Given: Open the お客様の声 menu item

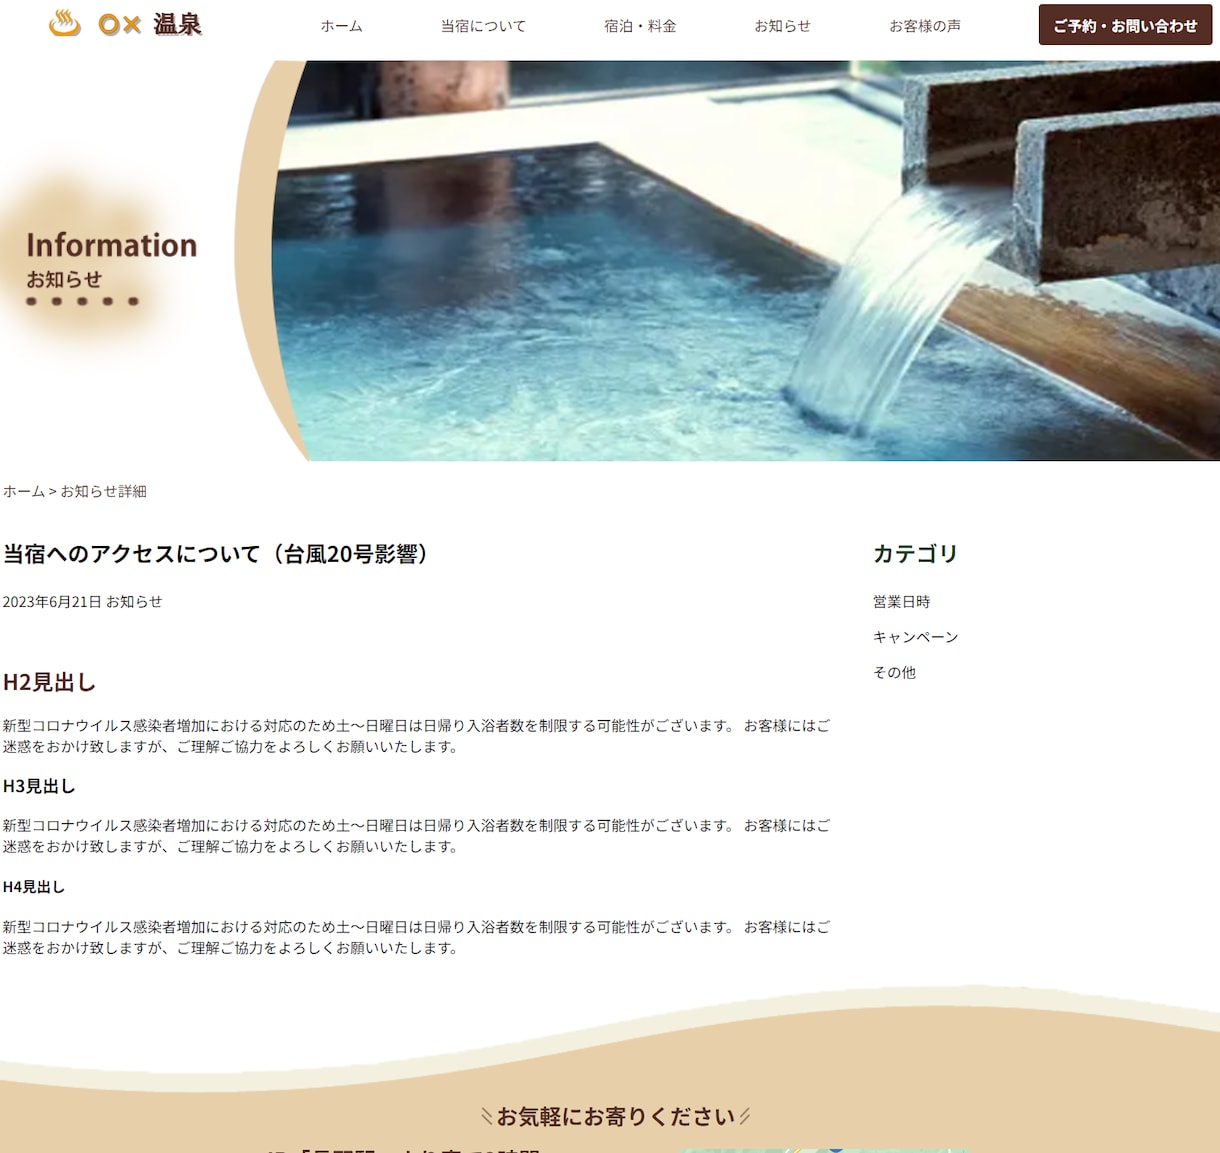Looking at the screenshot, I should (x=925, y=26).
